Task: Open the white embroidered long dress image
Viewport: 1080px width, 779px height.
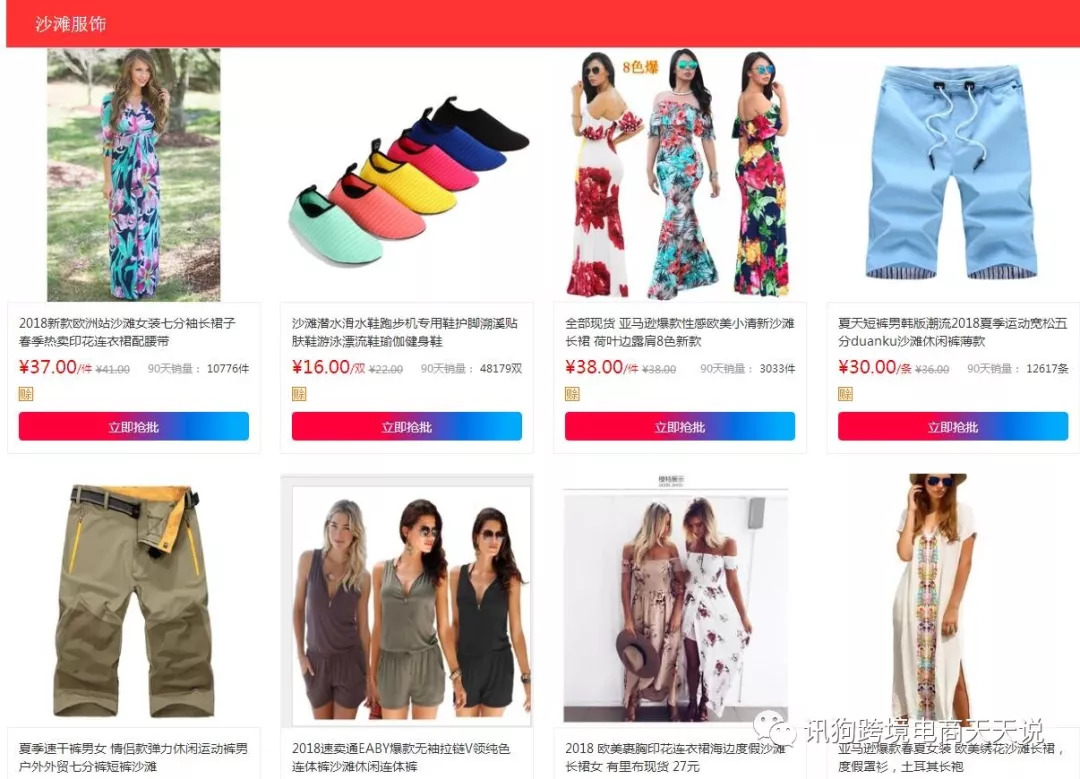Action: coord(939,597)
